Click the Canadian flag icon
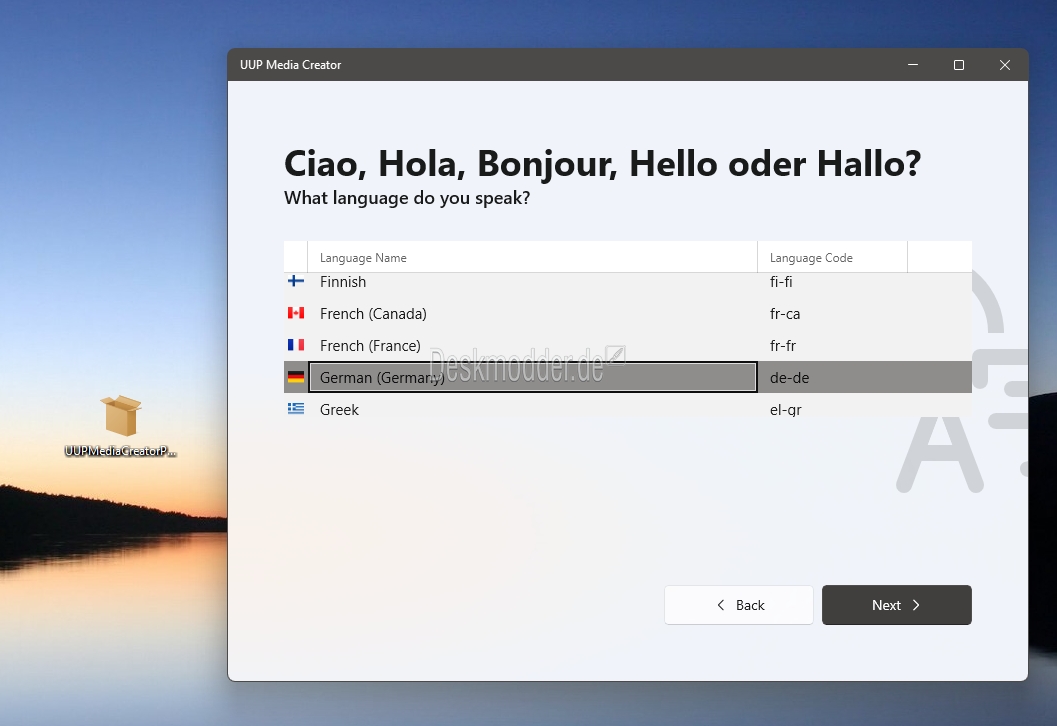 (295, 314)
